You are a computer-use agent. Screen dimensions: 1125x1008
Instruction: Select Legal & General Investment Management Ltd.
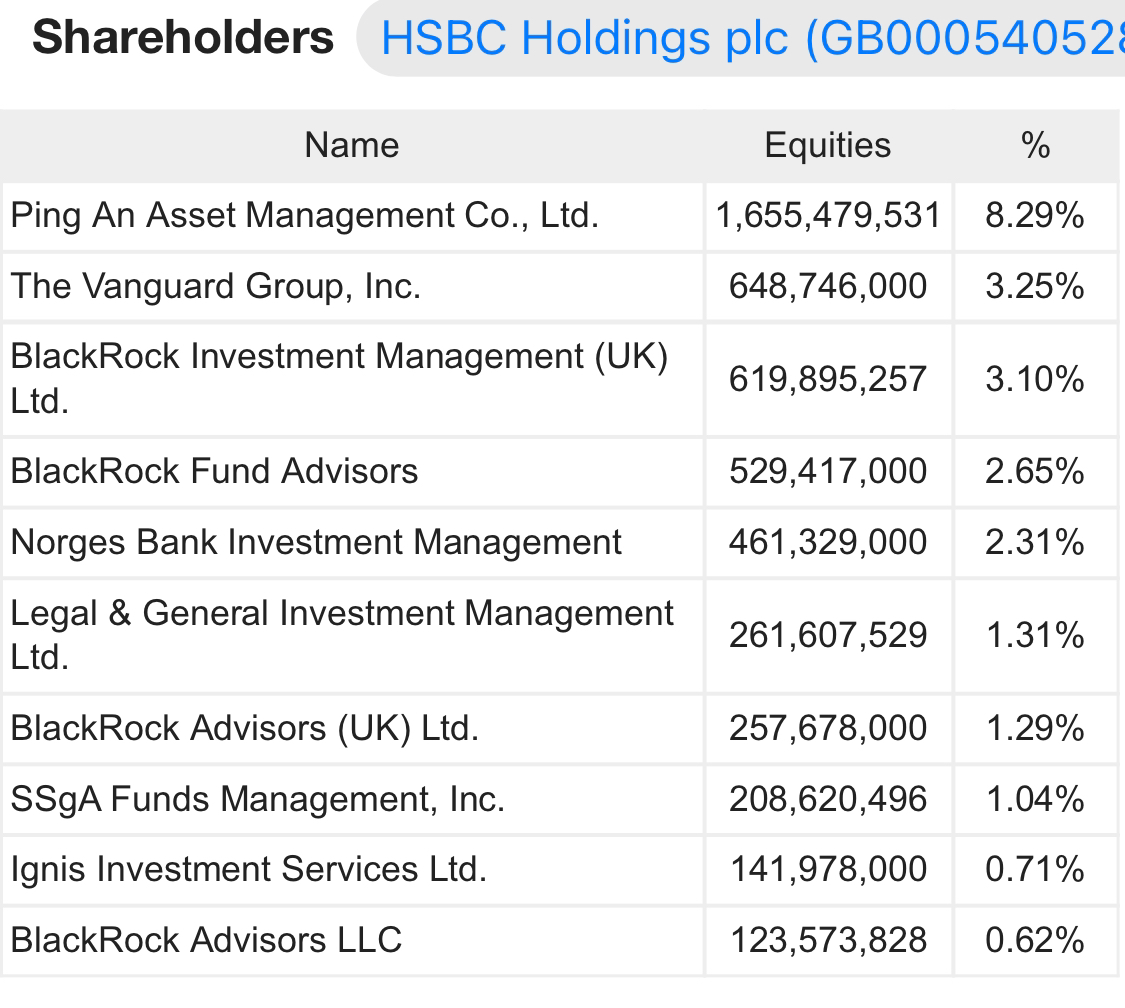(x=341, y=634)
